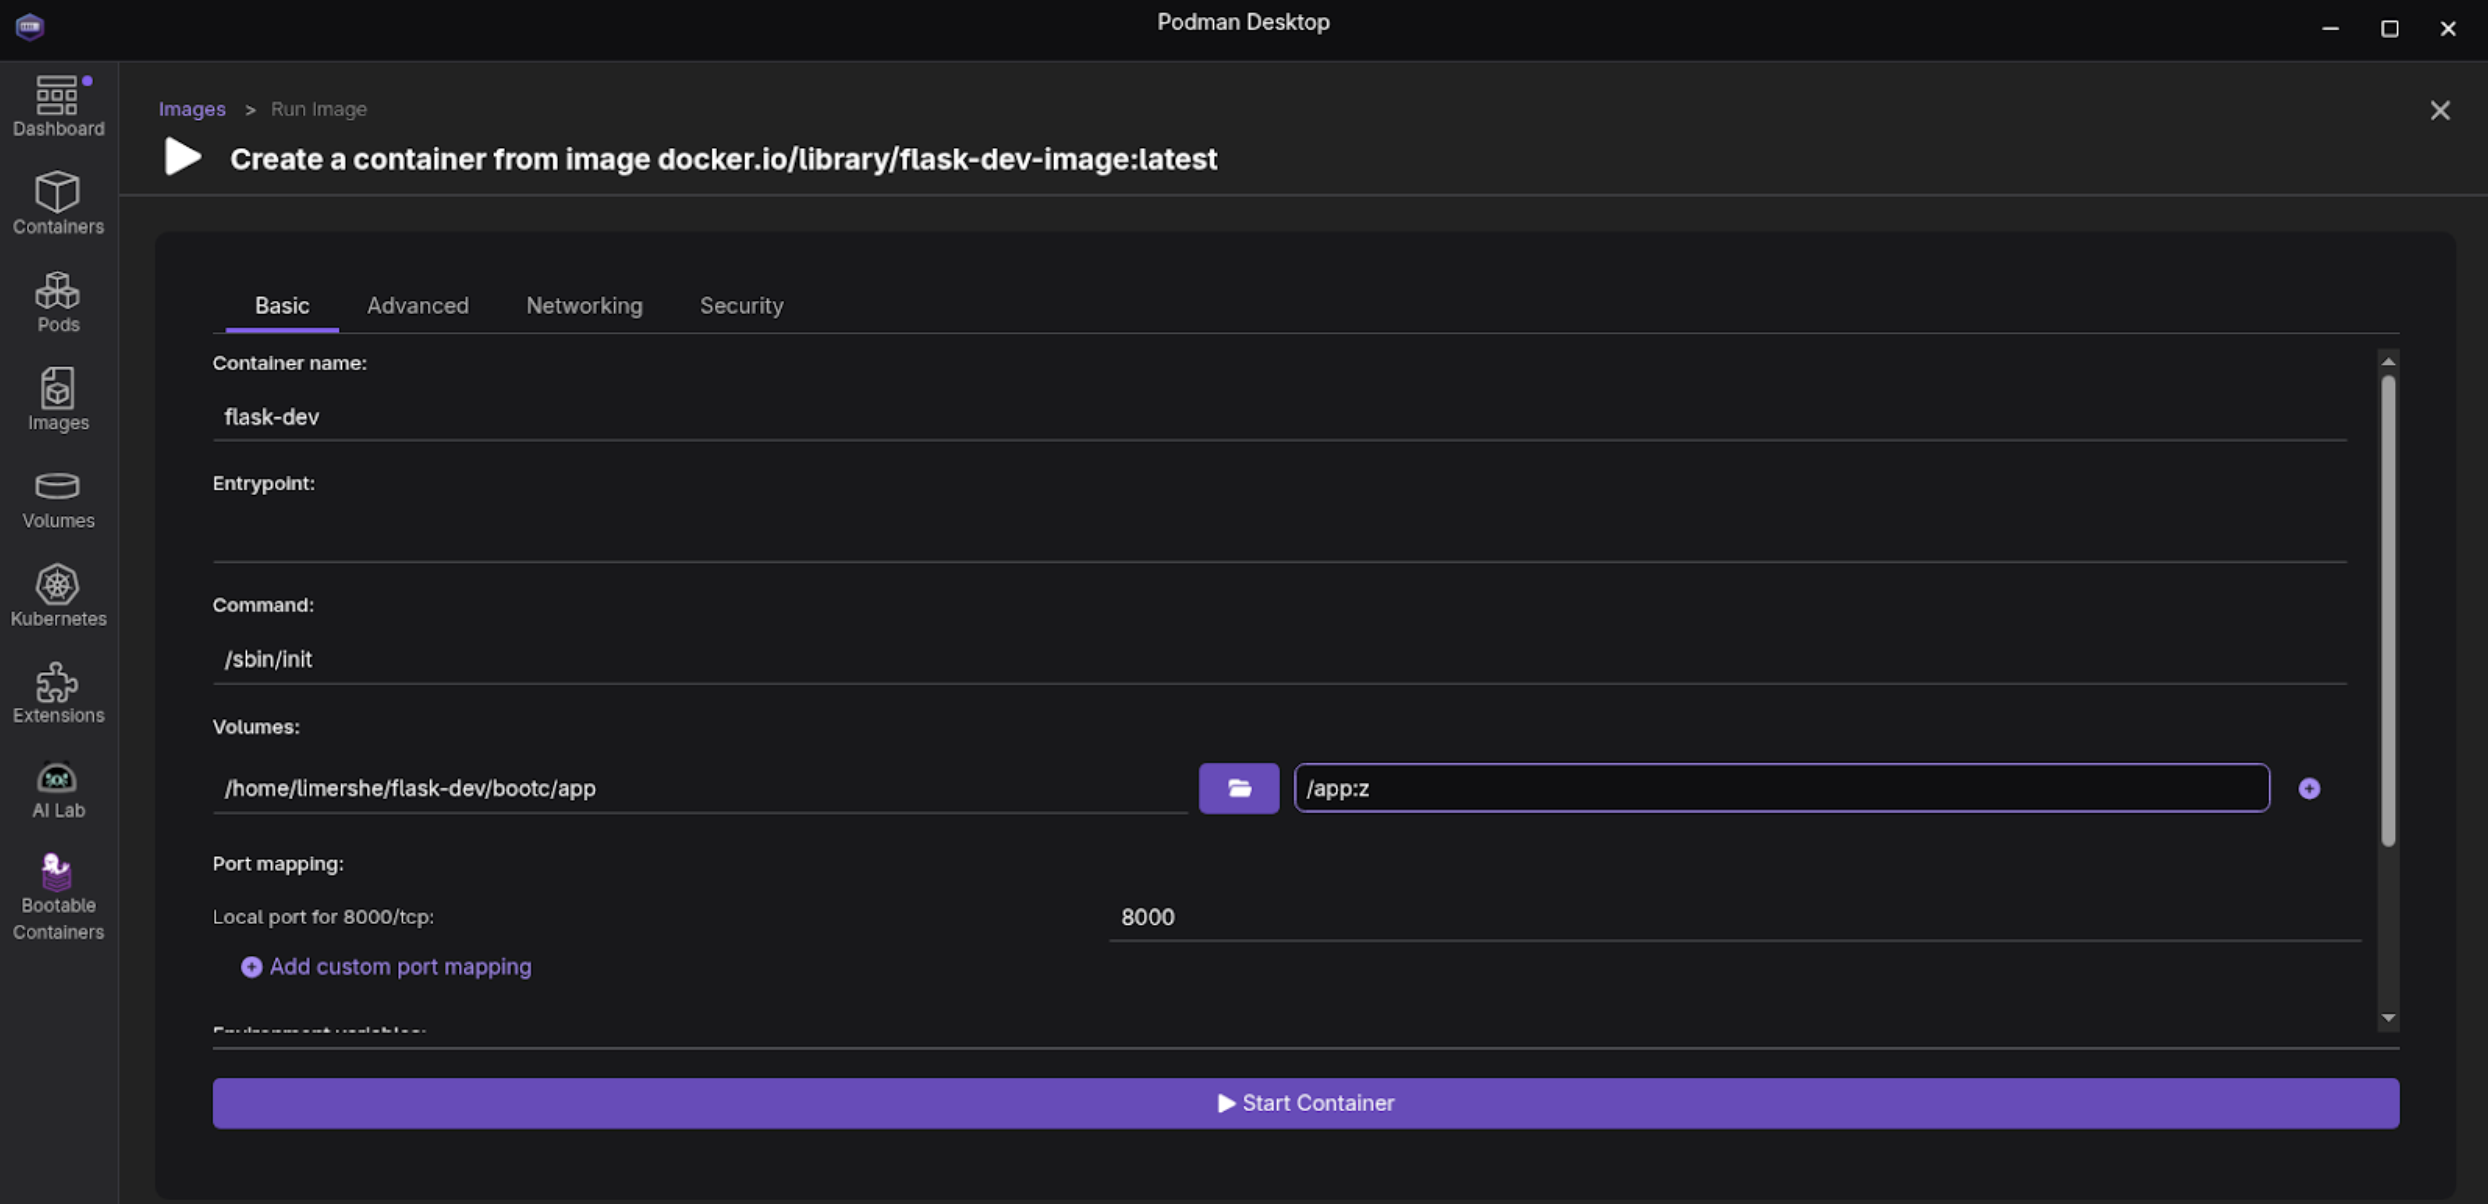Go to Containers in sidebar
This screenshot has width=2488, height=1204.
(58, 203)
